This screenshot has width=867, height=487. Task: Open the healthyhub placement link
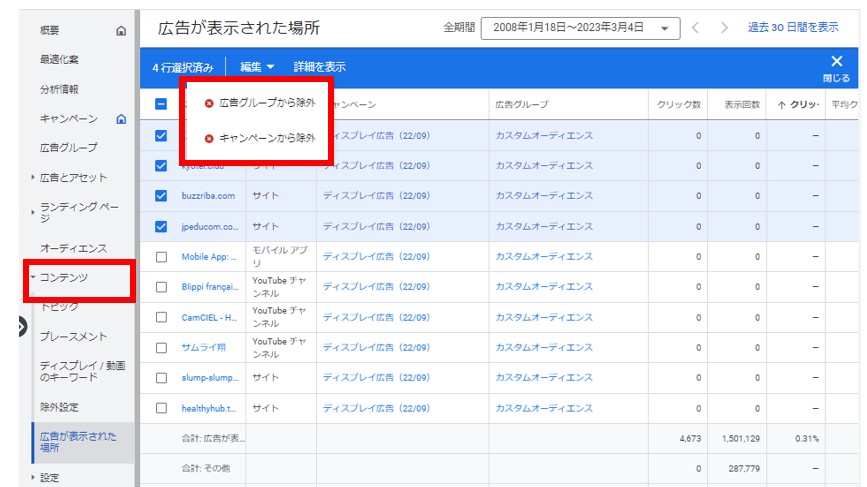click(209, 409)
